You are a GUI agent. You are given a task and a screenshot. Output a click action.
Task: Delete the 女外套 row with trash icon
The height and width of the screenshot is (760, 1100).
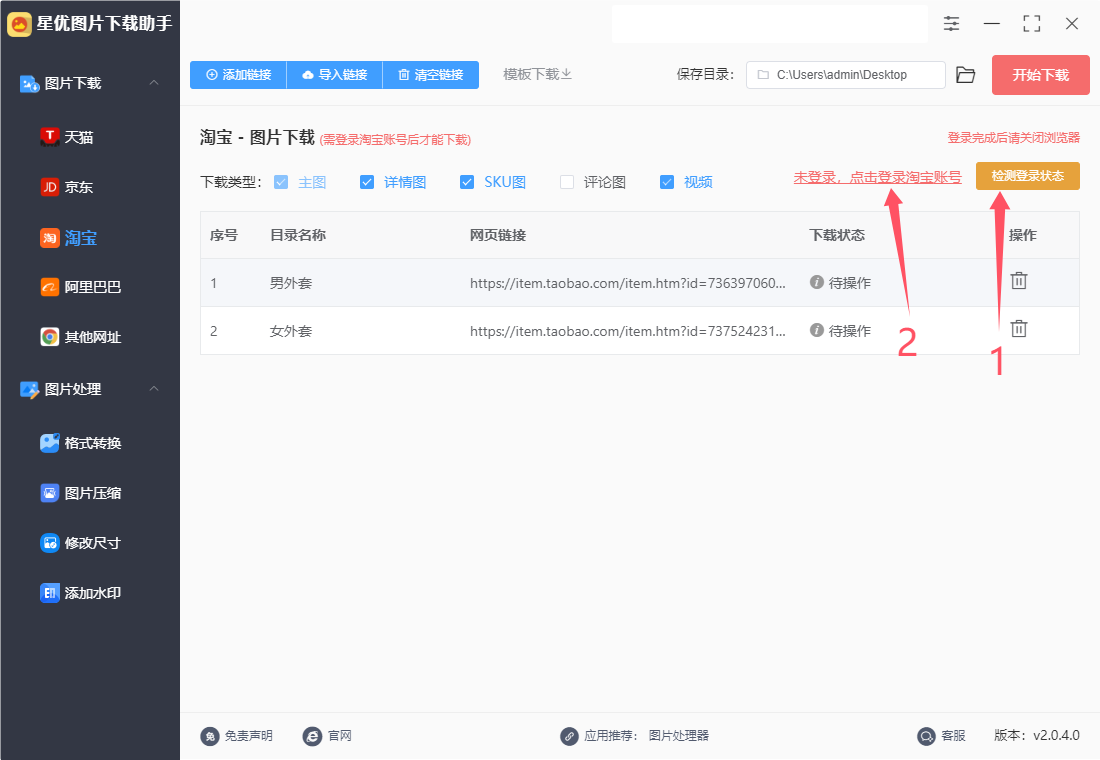coord(1019,328)
